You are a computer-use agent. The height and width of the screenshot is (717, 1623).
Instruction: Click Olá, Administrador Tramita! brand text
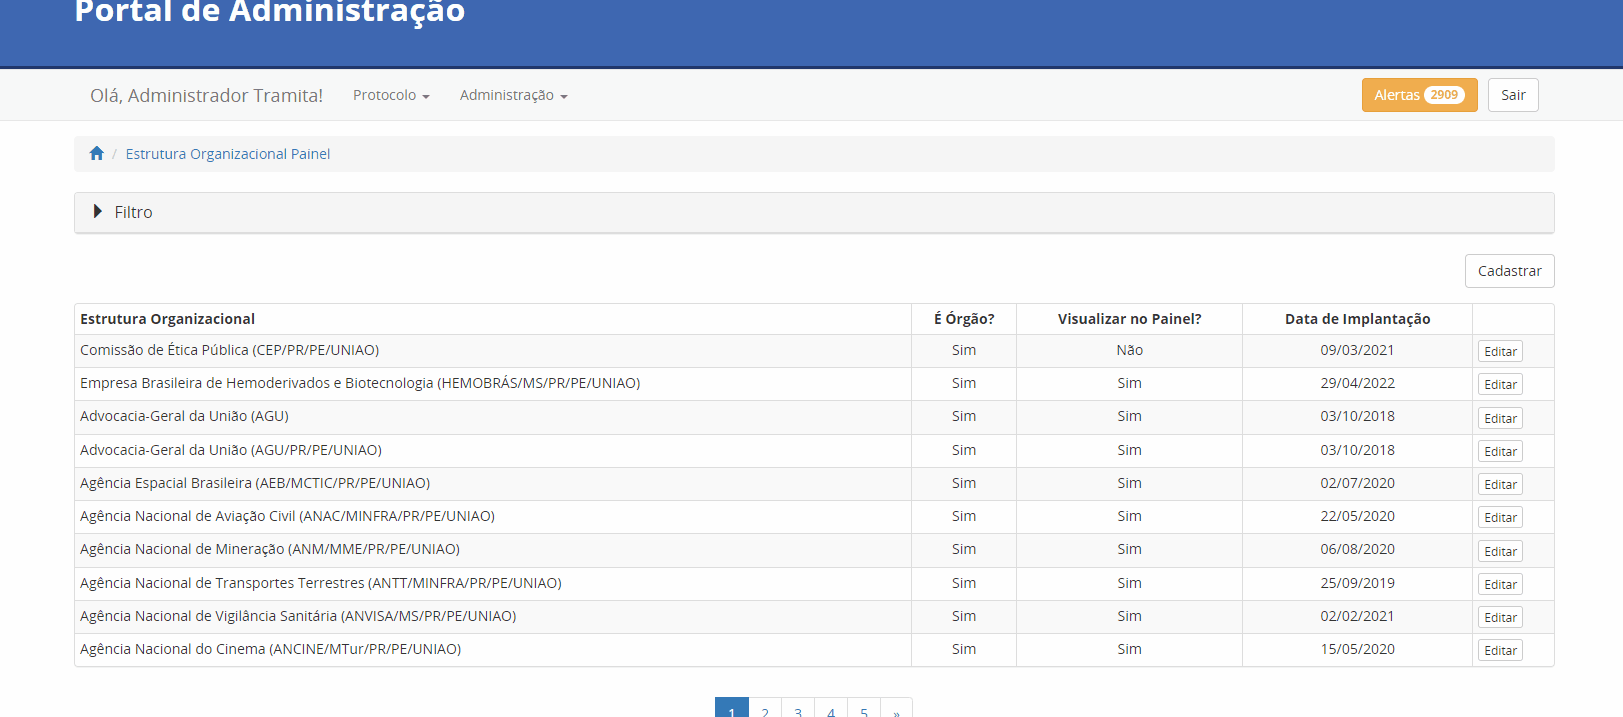(x=207, y=95)
